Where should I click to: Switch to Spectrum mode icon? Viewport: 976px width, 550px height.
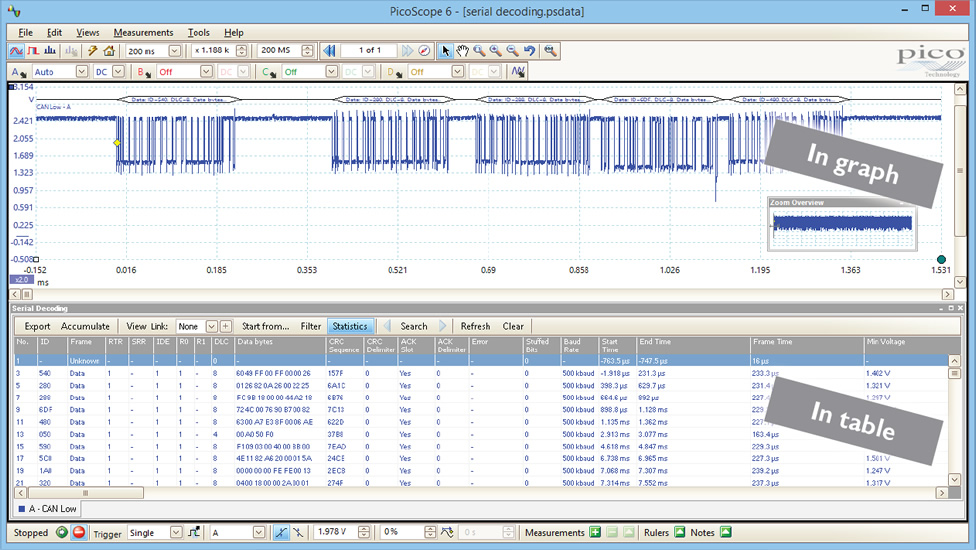point(50,50)
